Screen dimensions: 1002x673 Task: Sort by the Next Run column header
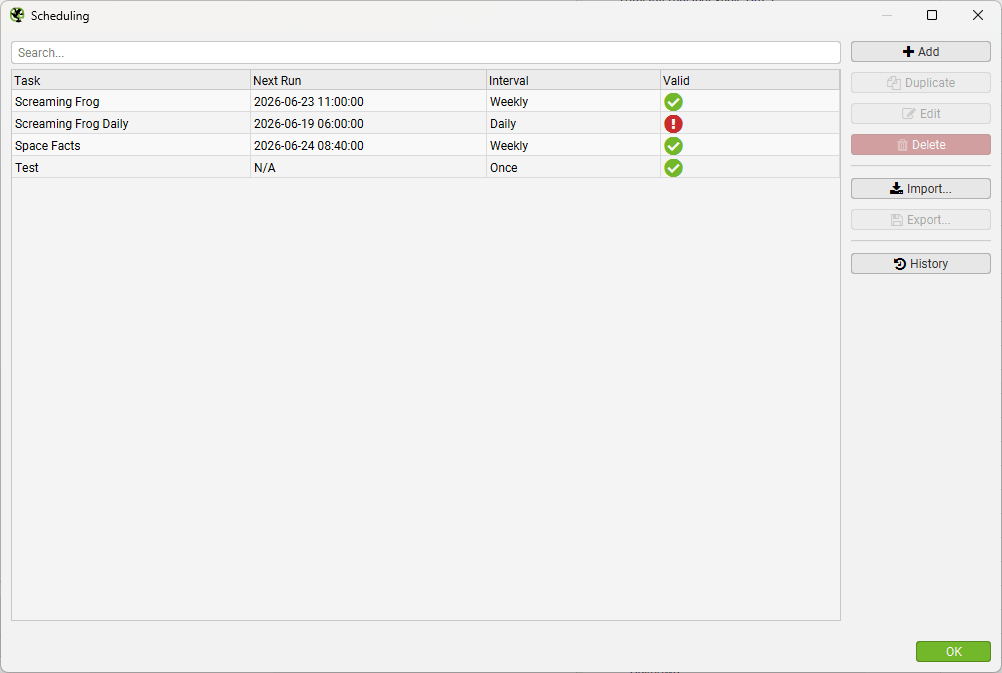coord(368,81)
